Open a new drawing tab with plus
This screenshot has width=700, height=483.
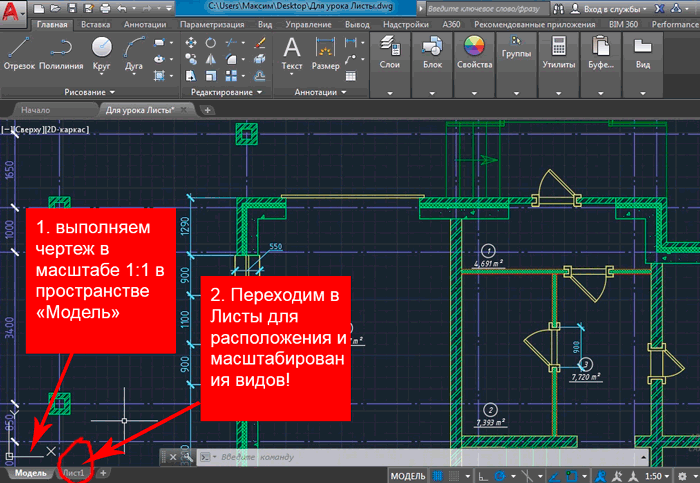tap(208, 110)
